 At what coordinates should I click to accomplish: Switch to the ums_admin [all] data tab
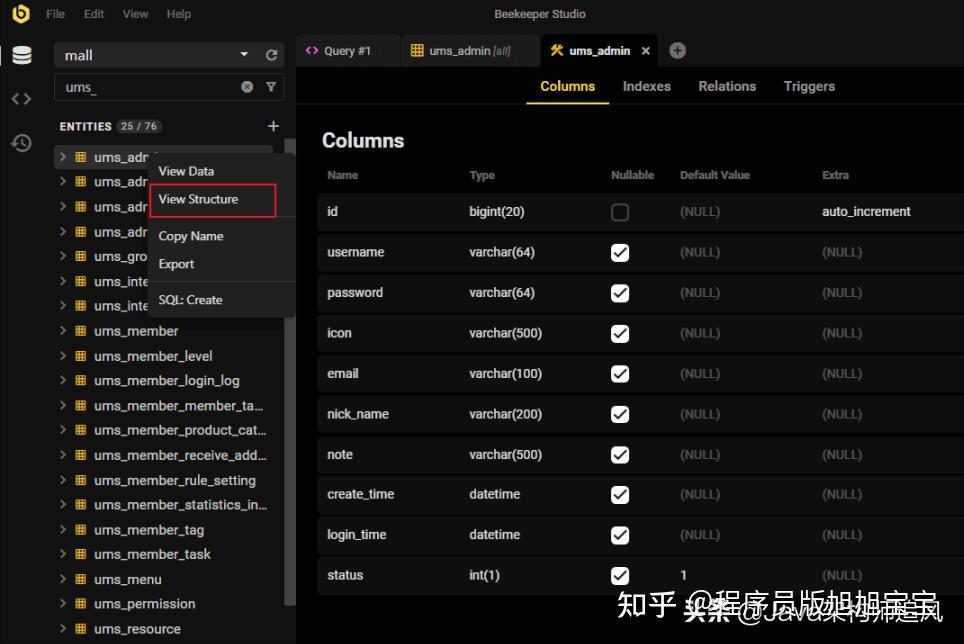pyautogui.click(x=470, y=51)
